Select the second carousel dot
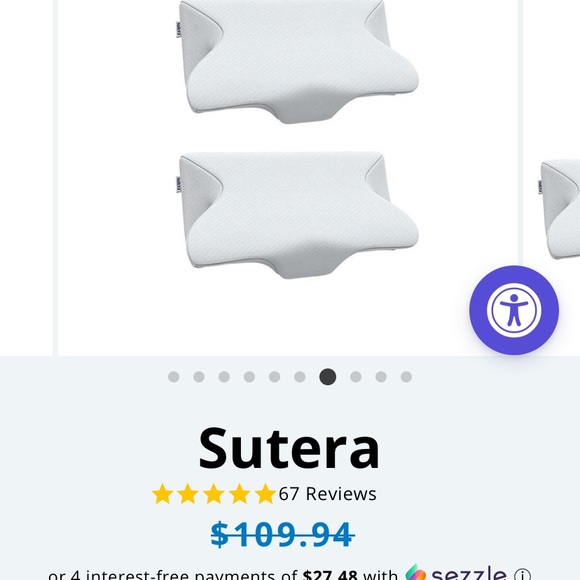The width and height of the screenshot is (580, 580). (199, 377)
